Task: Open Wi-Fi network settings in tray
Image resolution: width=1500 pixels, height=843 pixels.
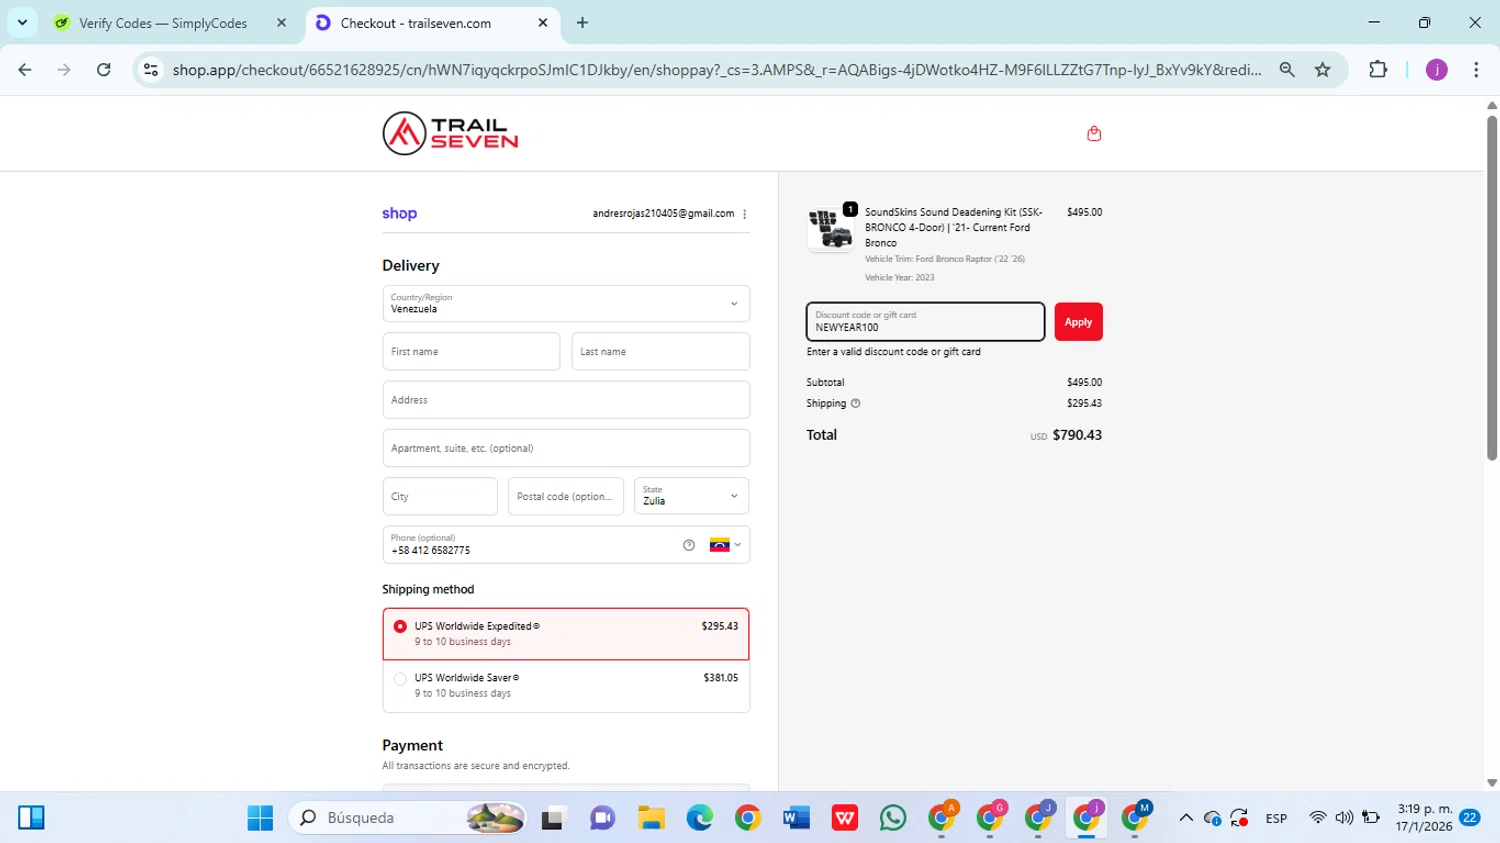Action: point(1318,818)
